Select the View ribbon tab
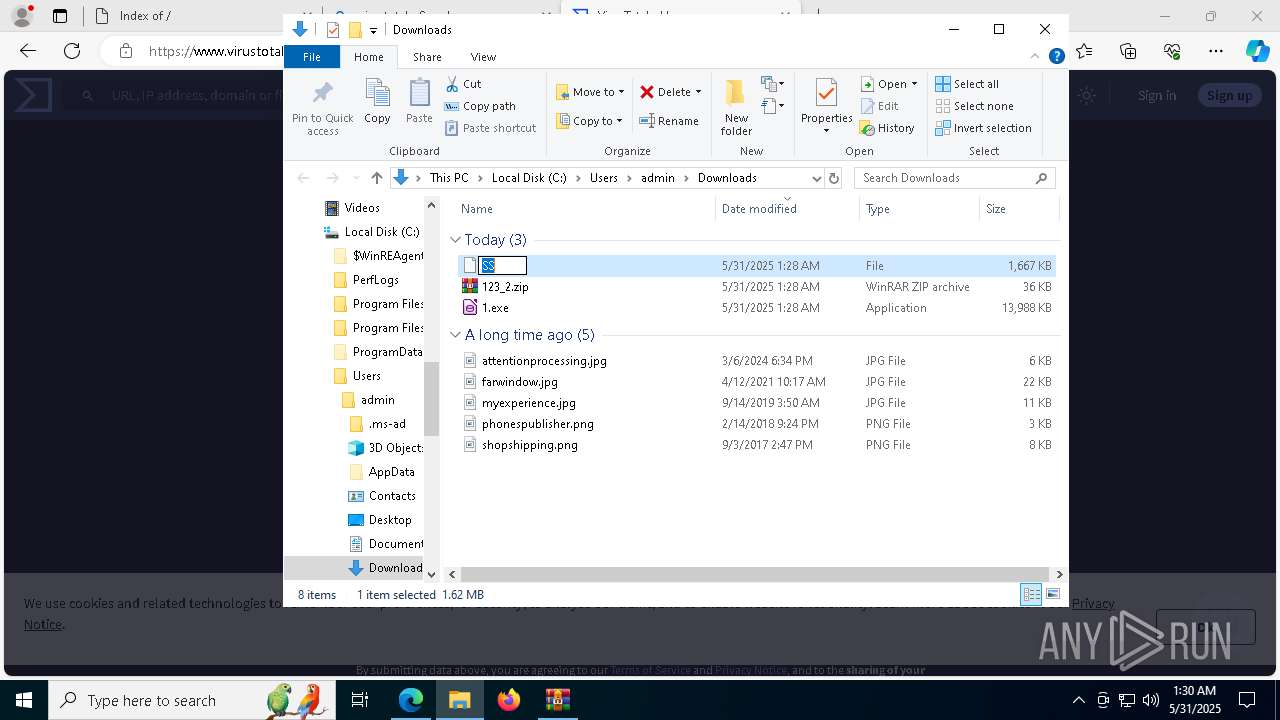 (483, 57)
